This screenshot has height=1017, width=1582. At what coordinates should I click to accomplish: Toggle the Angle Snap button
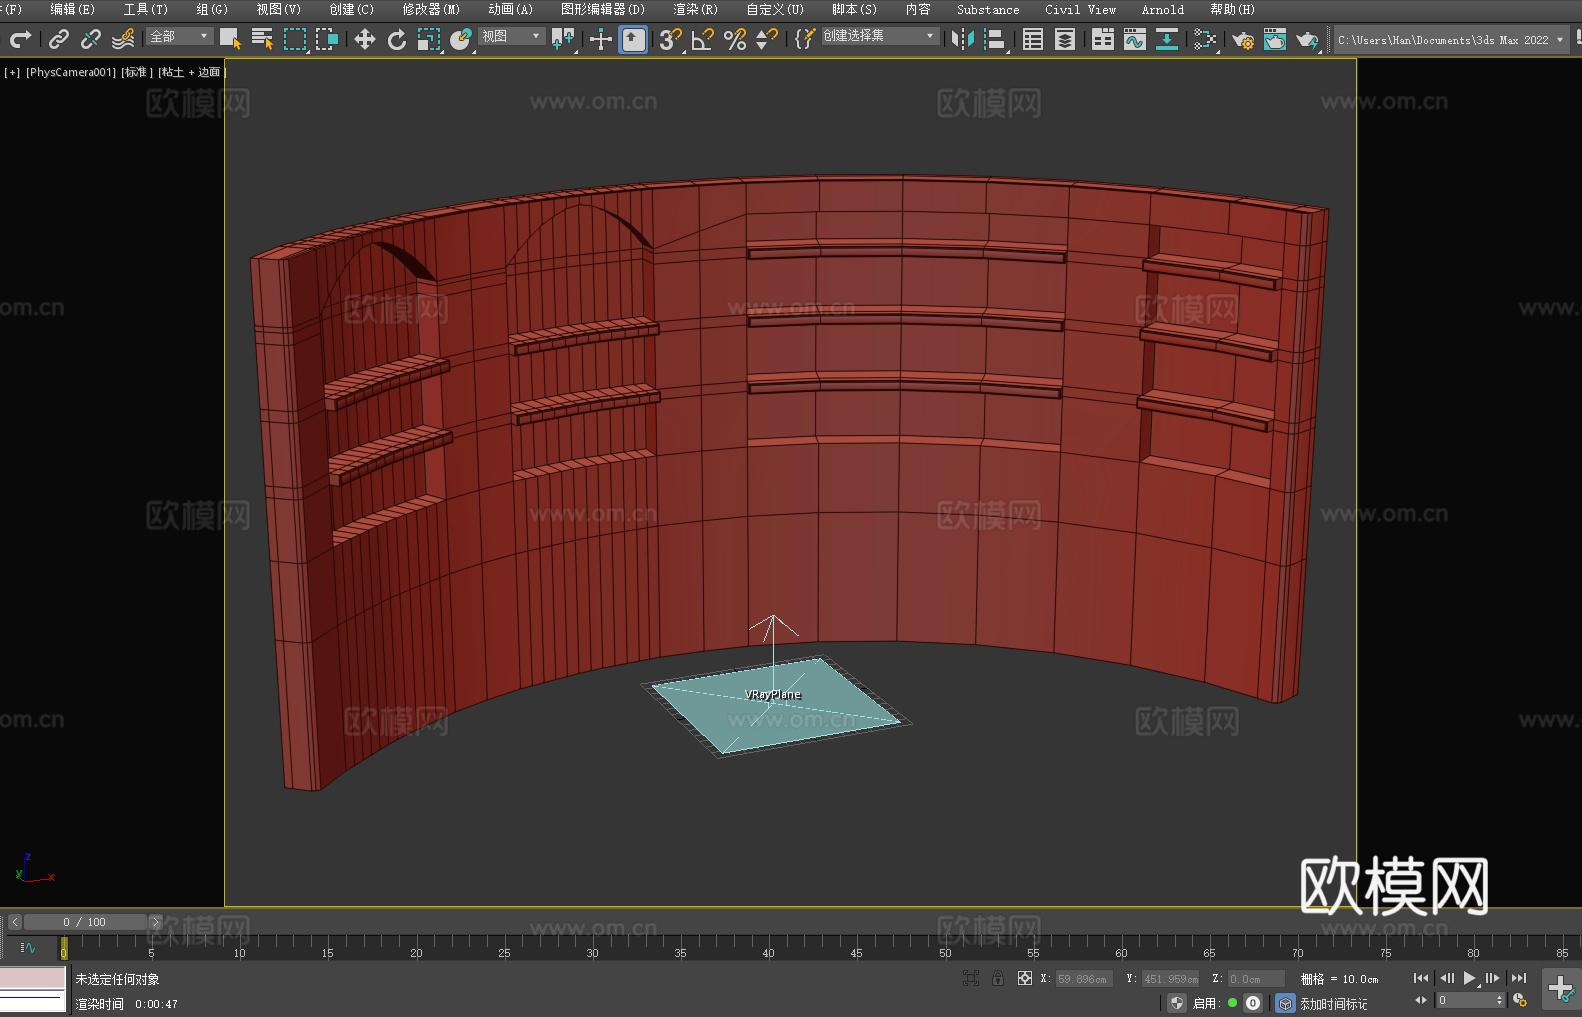[x=703, y=39]
